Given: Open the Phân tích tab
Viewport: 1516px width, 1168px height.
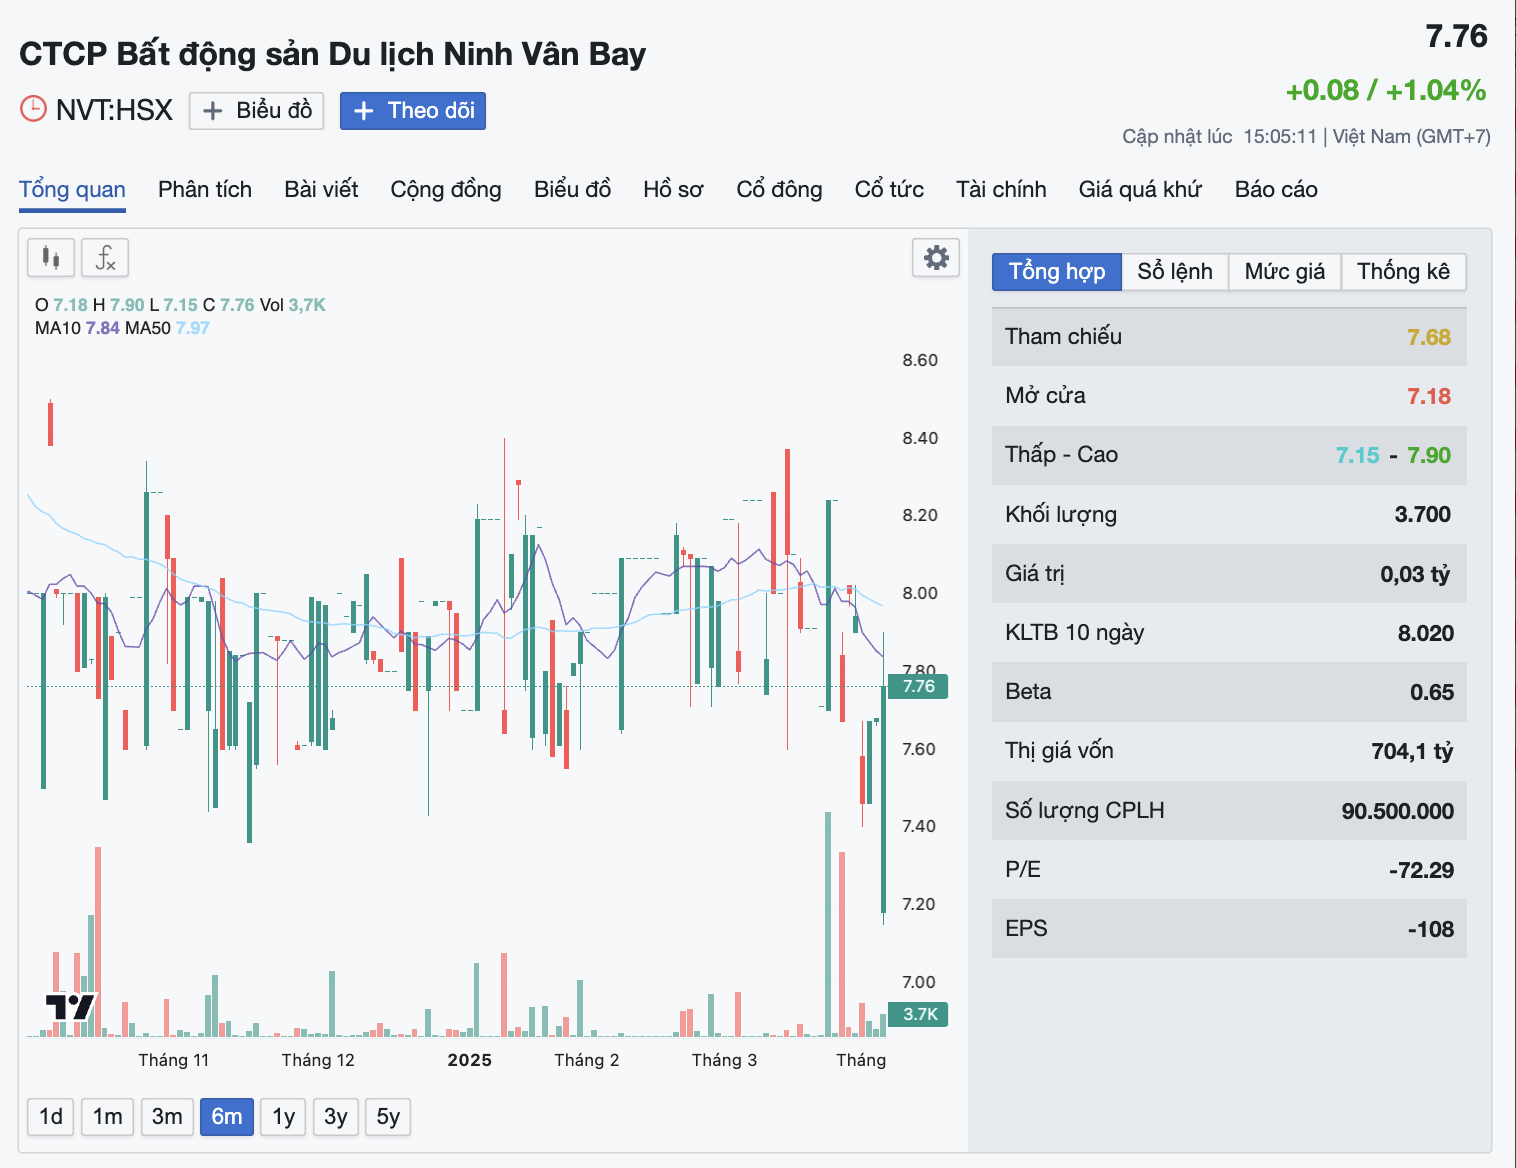Looking at the screenshot, I should [205, 190].
